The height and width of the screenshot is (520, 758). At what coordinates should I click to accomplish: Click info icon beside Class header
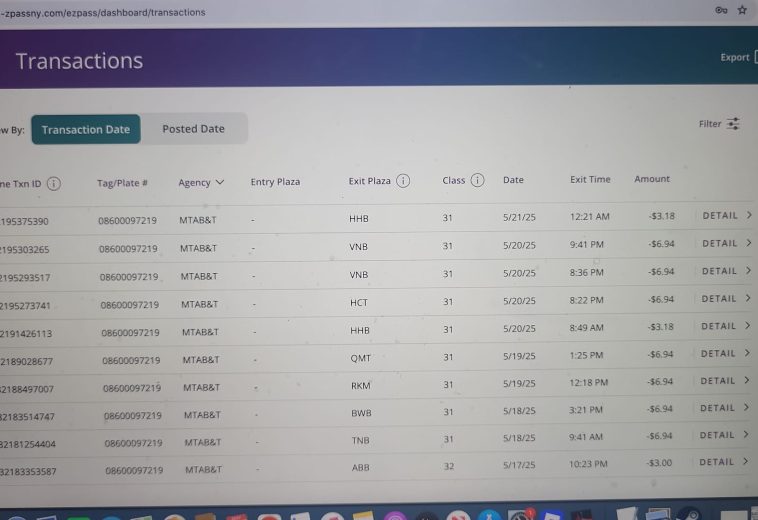point(477,180)
